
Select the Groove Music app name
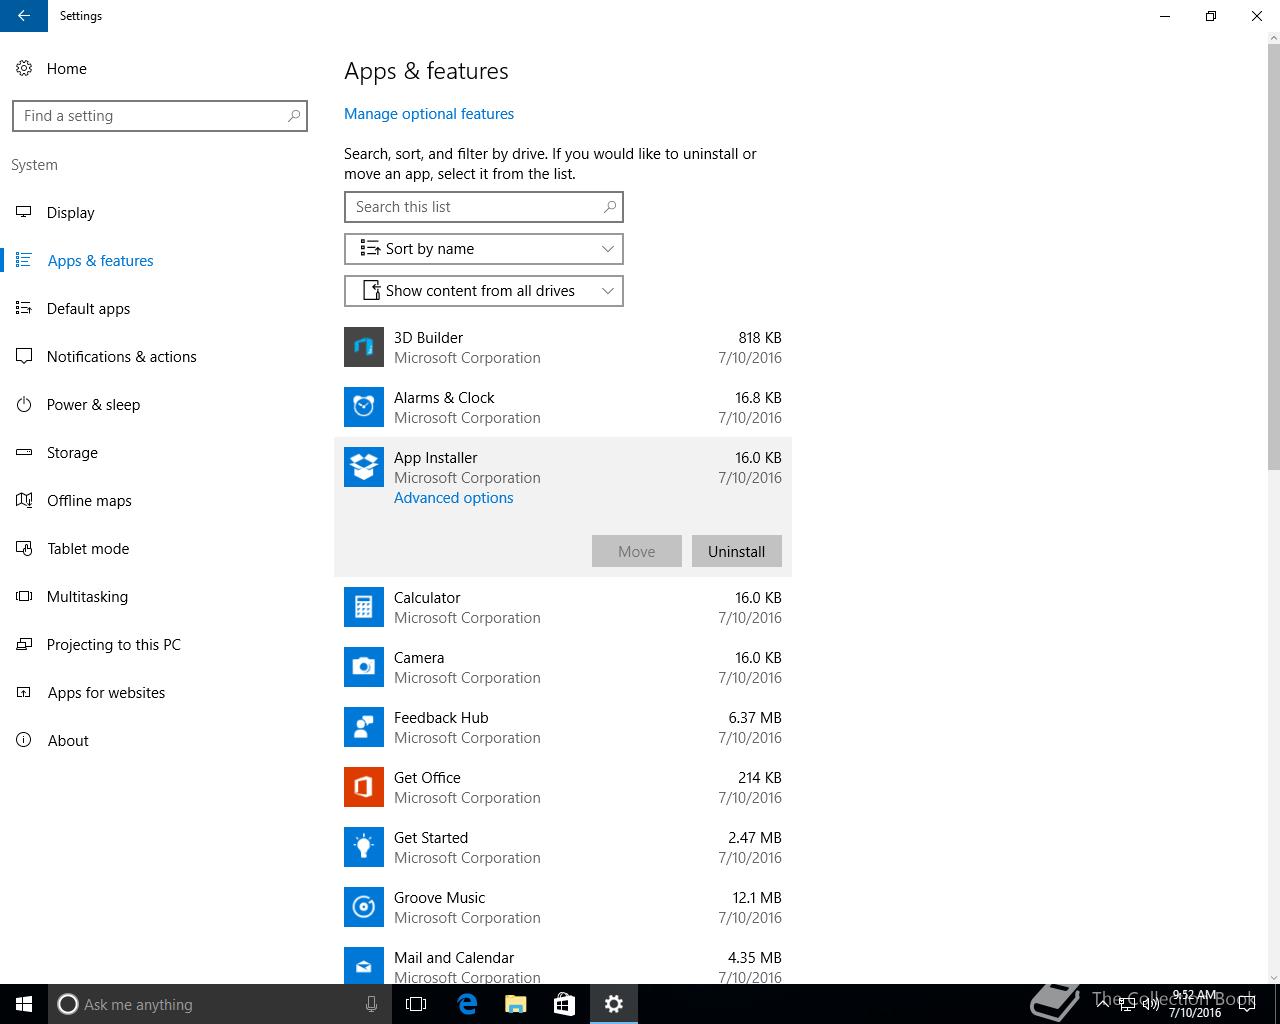pyautogui.click(x=440, y=898)
